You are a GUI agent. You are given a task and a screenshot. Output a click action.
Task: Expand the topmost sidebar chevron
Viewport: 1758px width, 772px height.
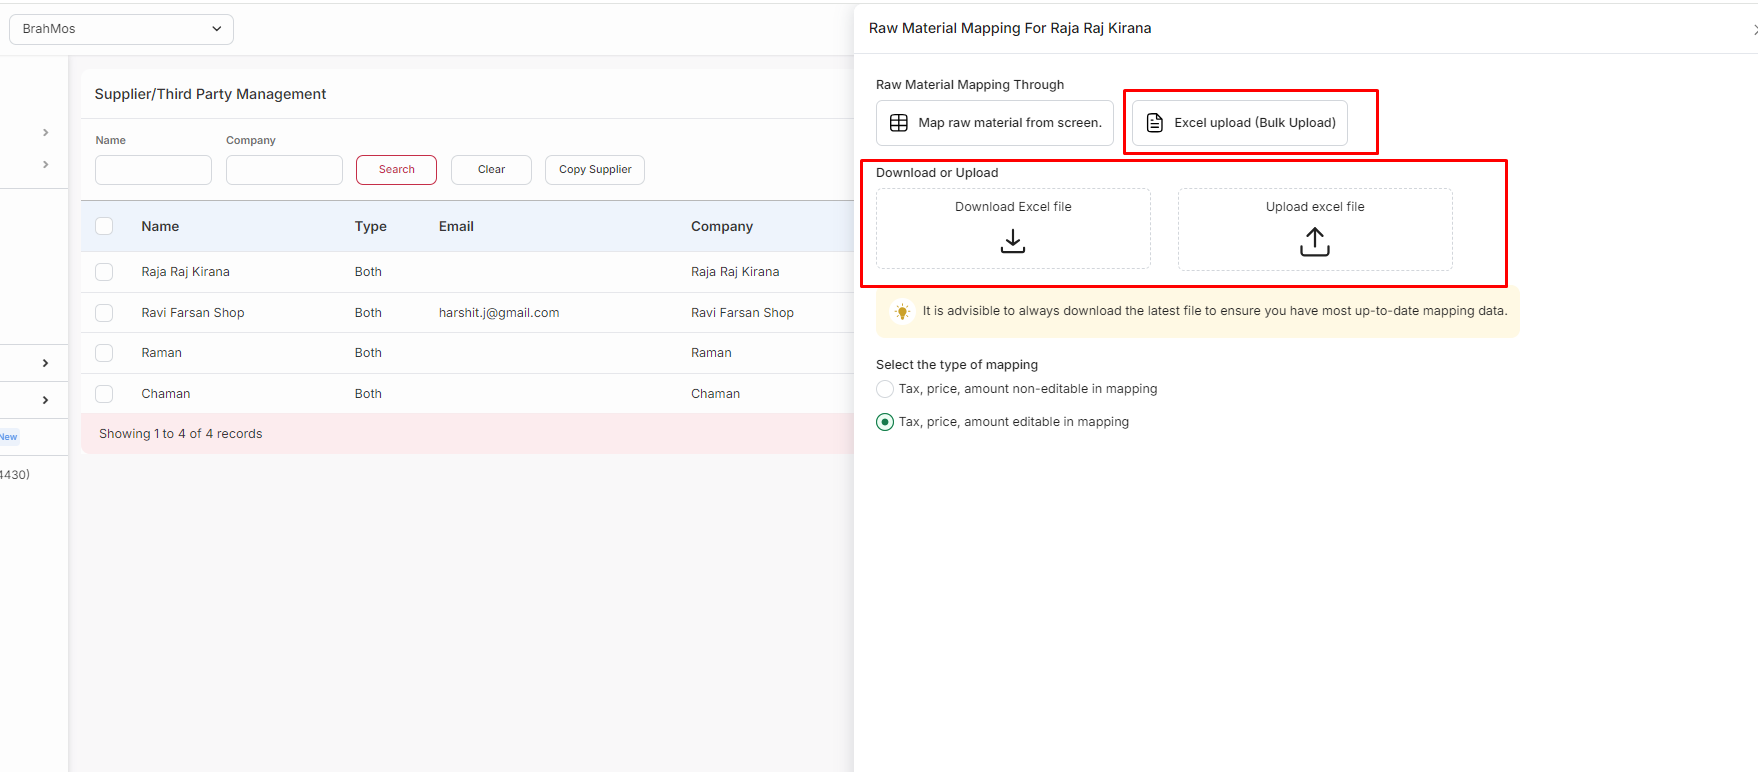(46, 132)
